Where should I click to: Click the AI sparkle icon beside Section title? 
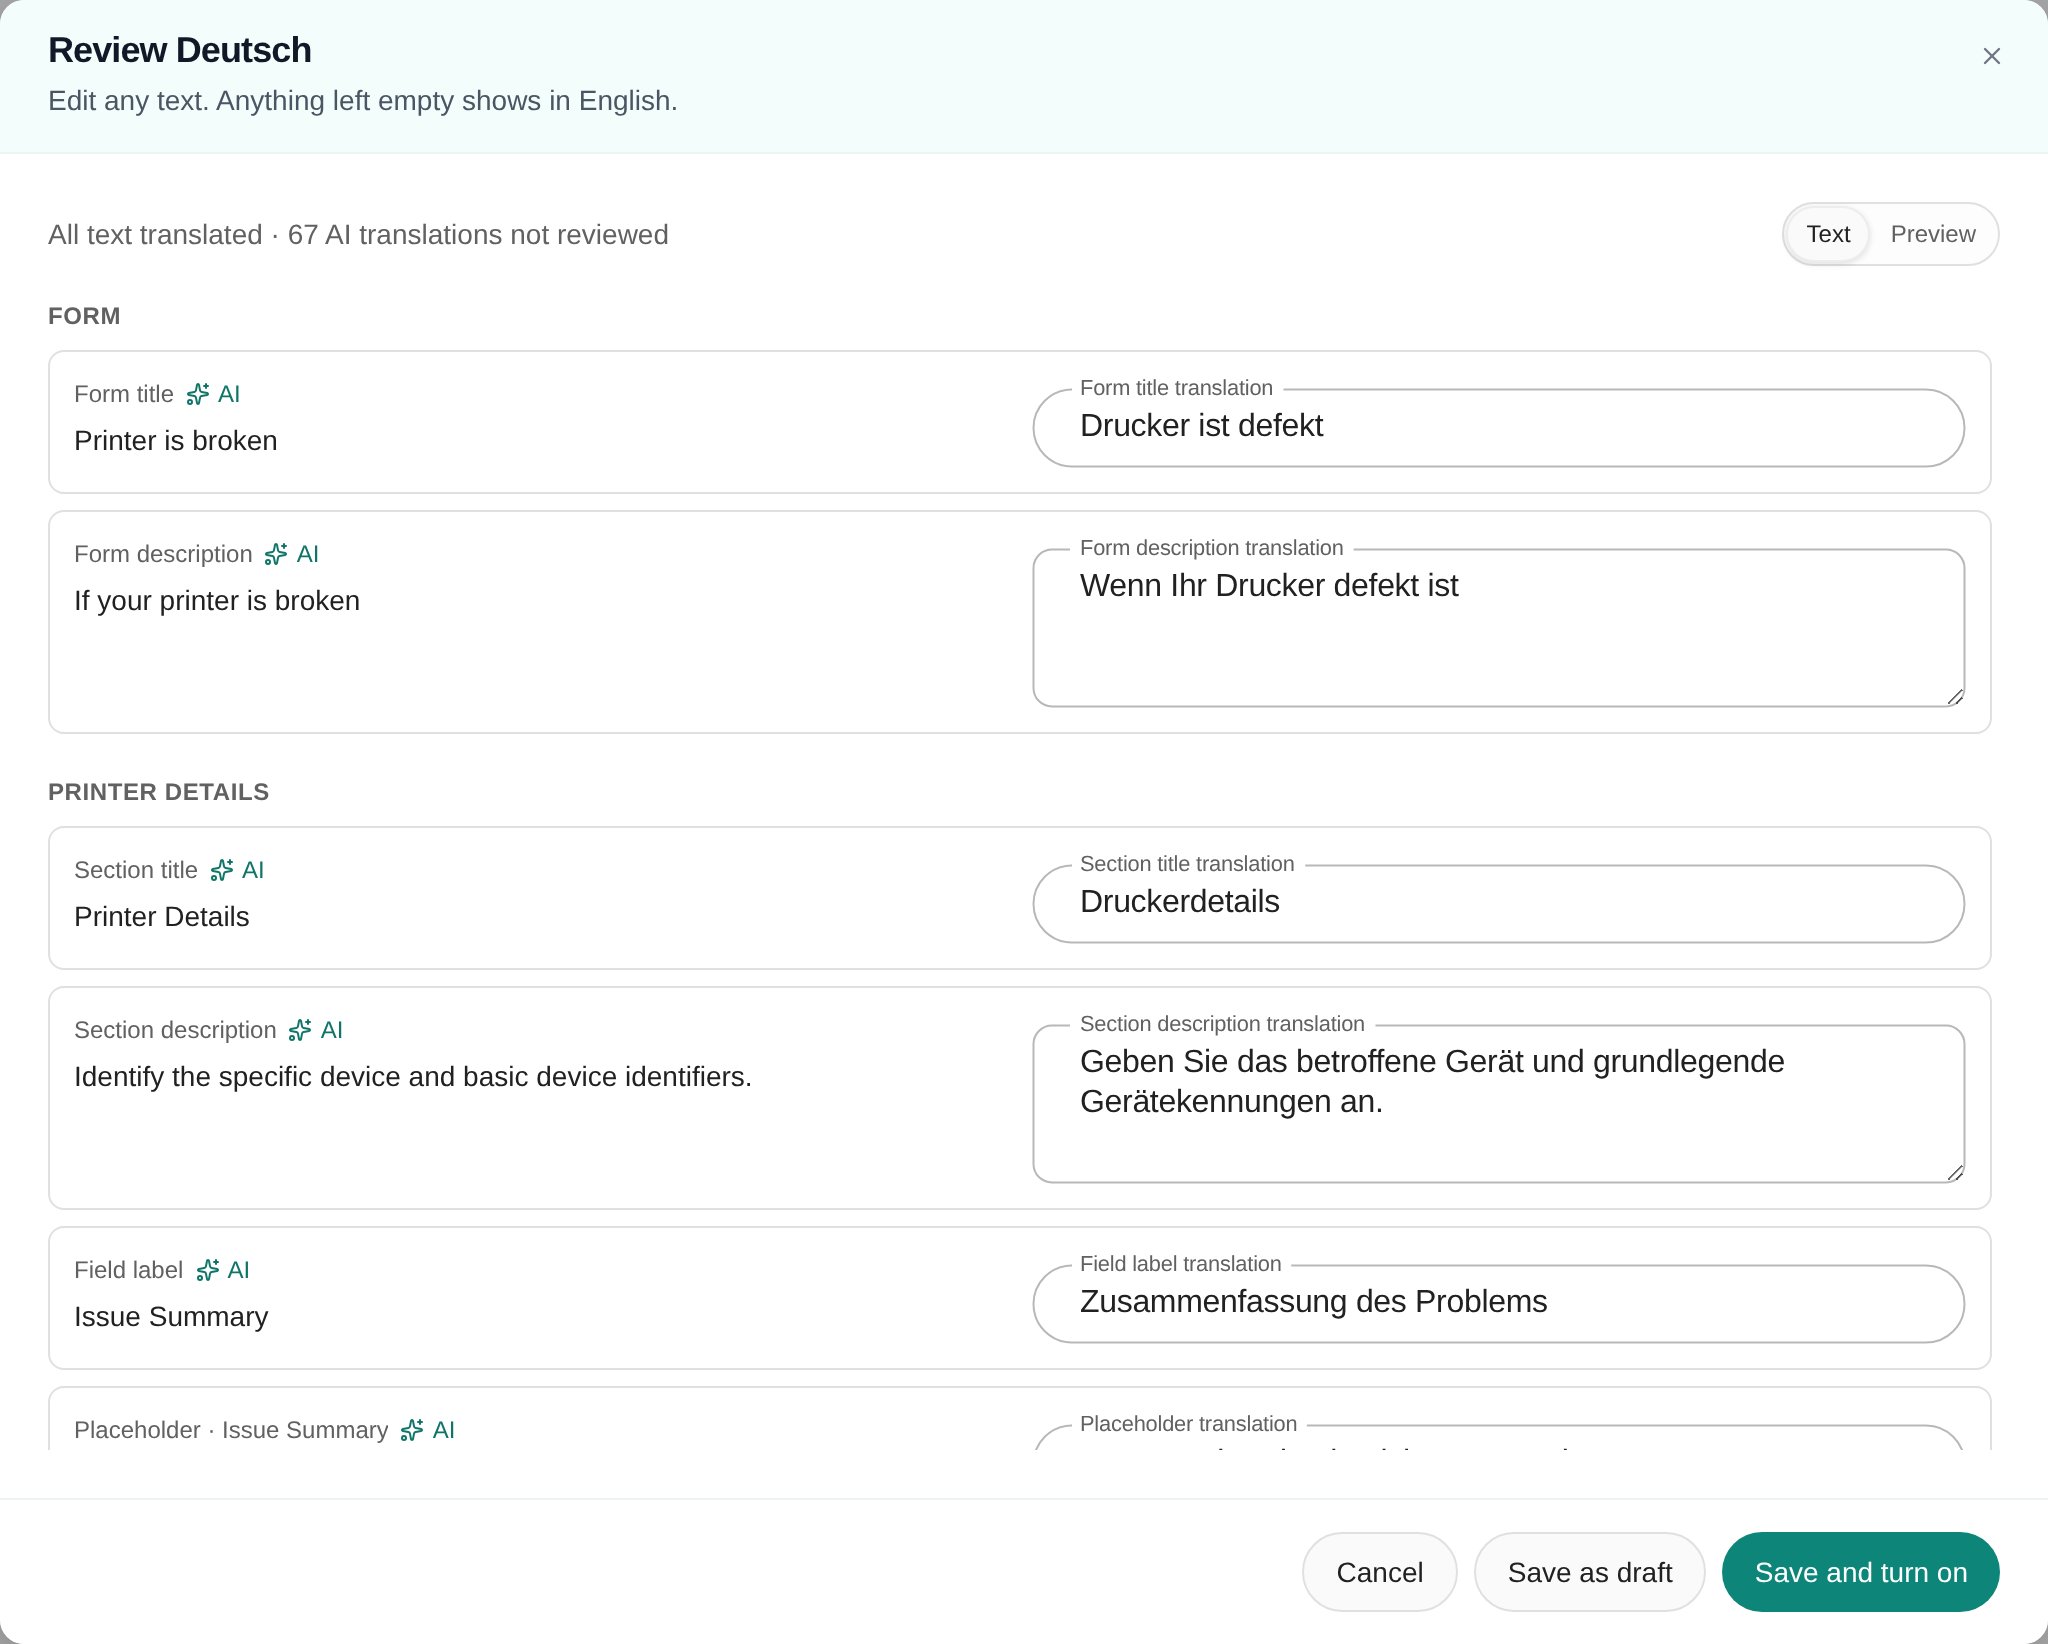tap(222, 870)
